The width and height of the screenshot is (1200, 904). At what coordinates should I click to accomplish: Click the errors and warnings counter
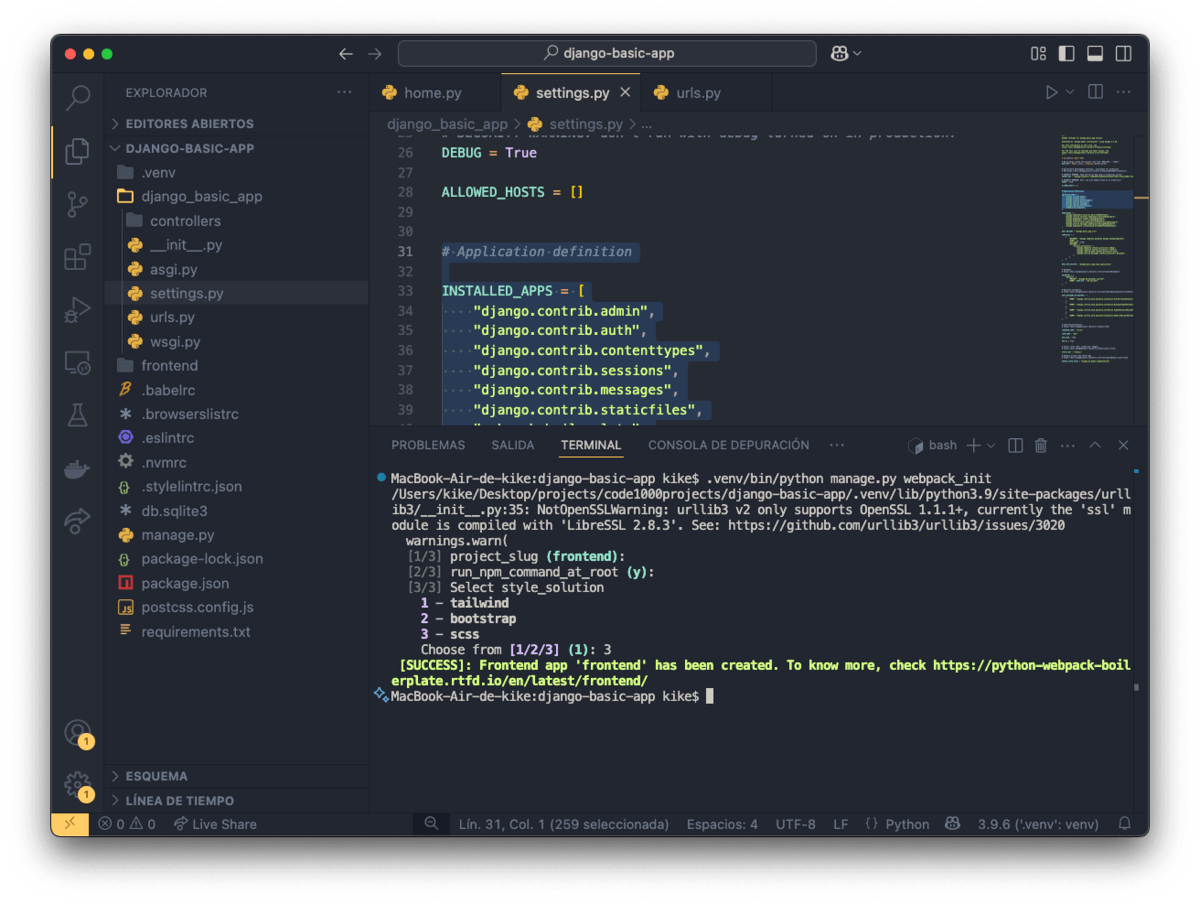126,824
